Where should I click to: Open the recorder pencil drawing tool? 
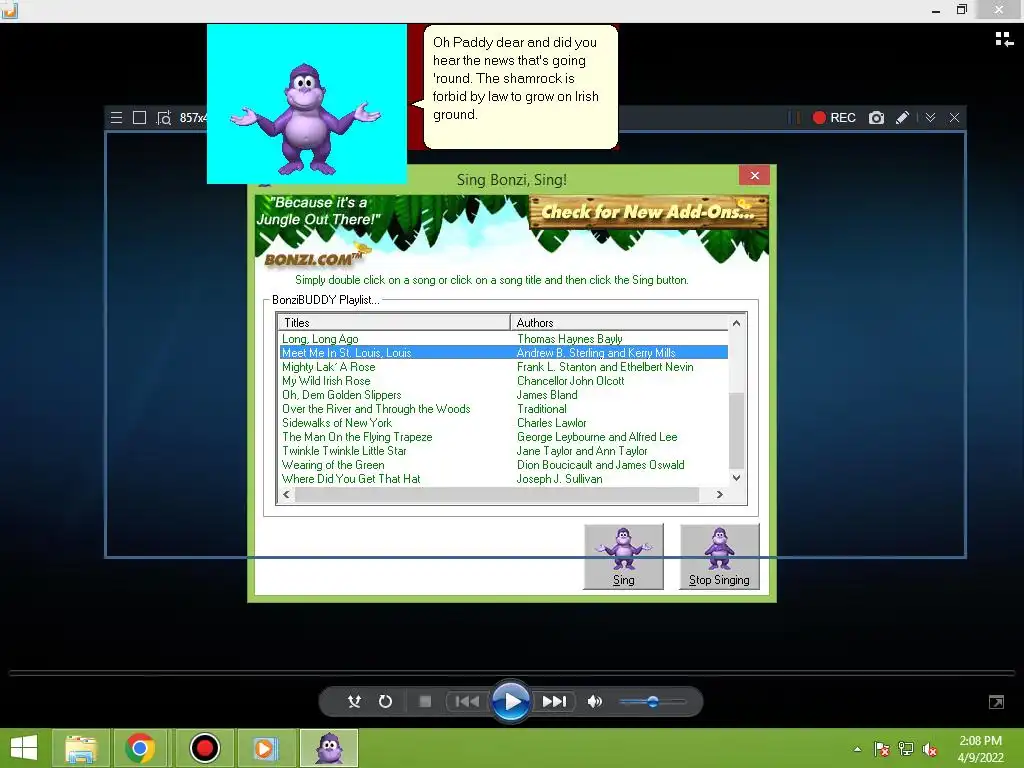pos(903,118)
